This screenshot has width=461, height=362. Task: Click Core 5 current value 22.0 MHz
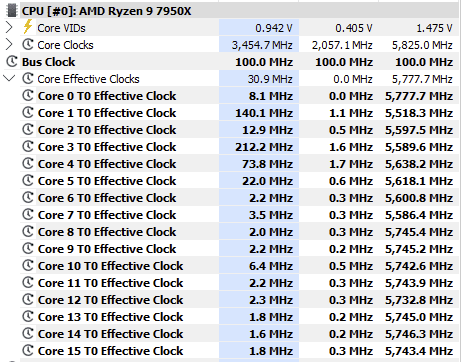(x=268, y=181)
